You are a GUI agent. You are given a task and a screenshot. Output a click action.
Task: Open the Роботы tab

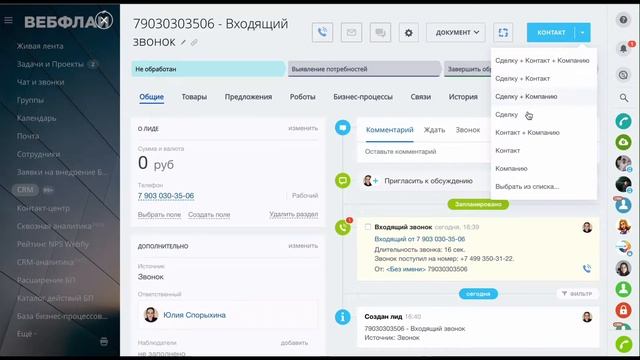(x=302, y=97)
